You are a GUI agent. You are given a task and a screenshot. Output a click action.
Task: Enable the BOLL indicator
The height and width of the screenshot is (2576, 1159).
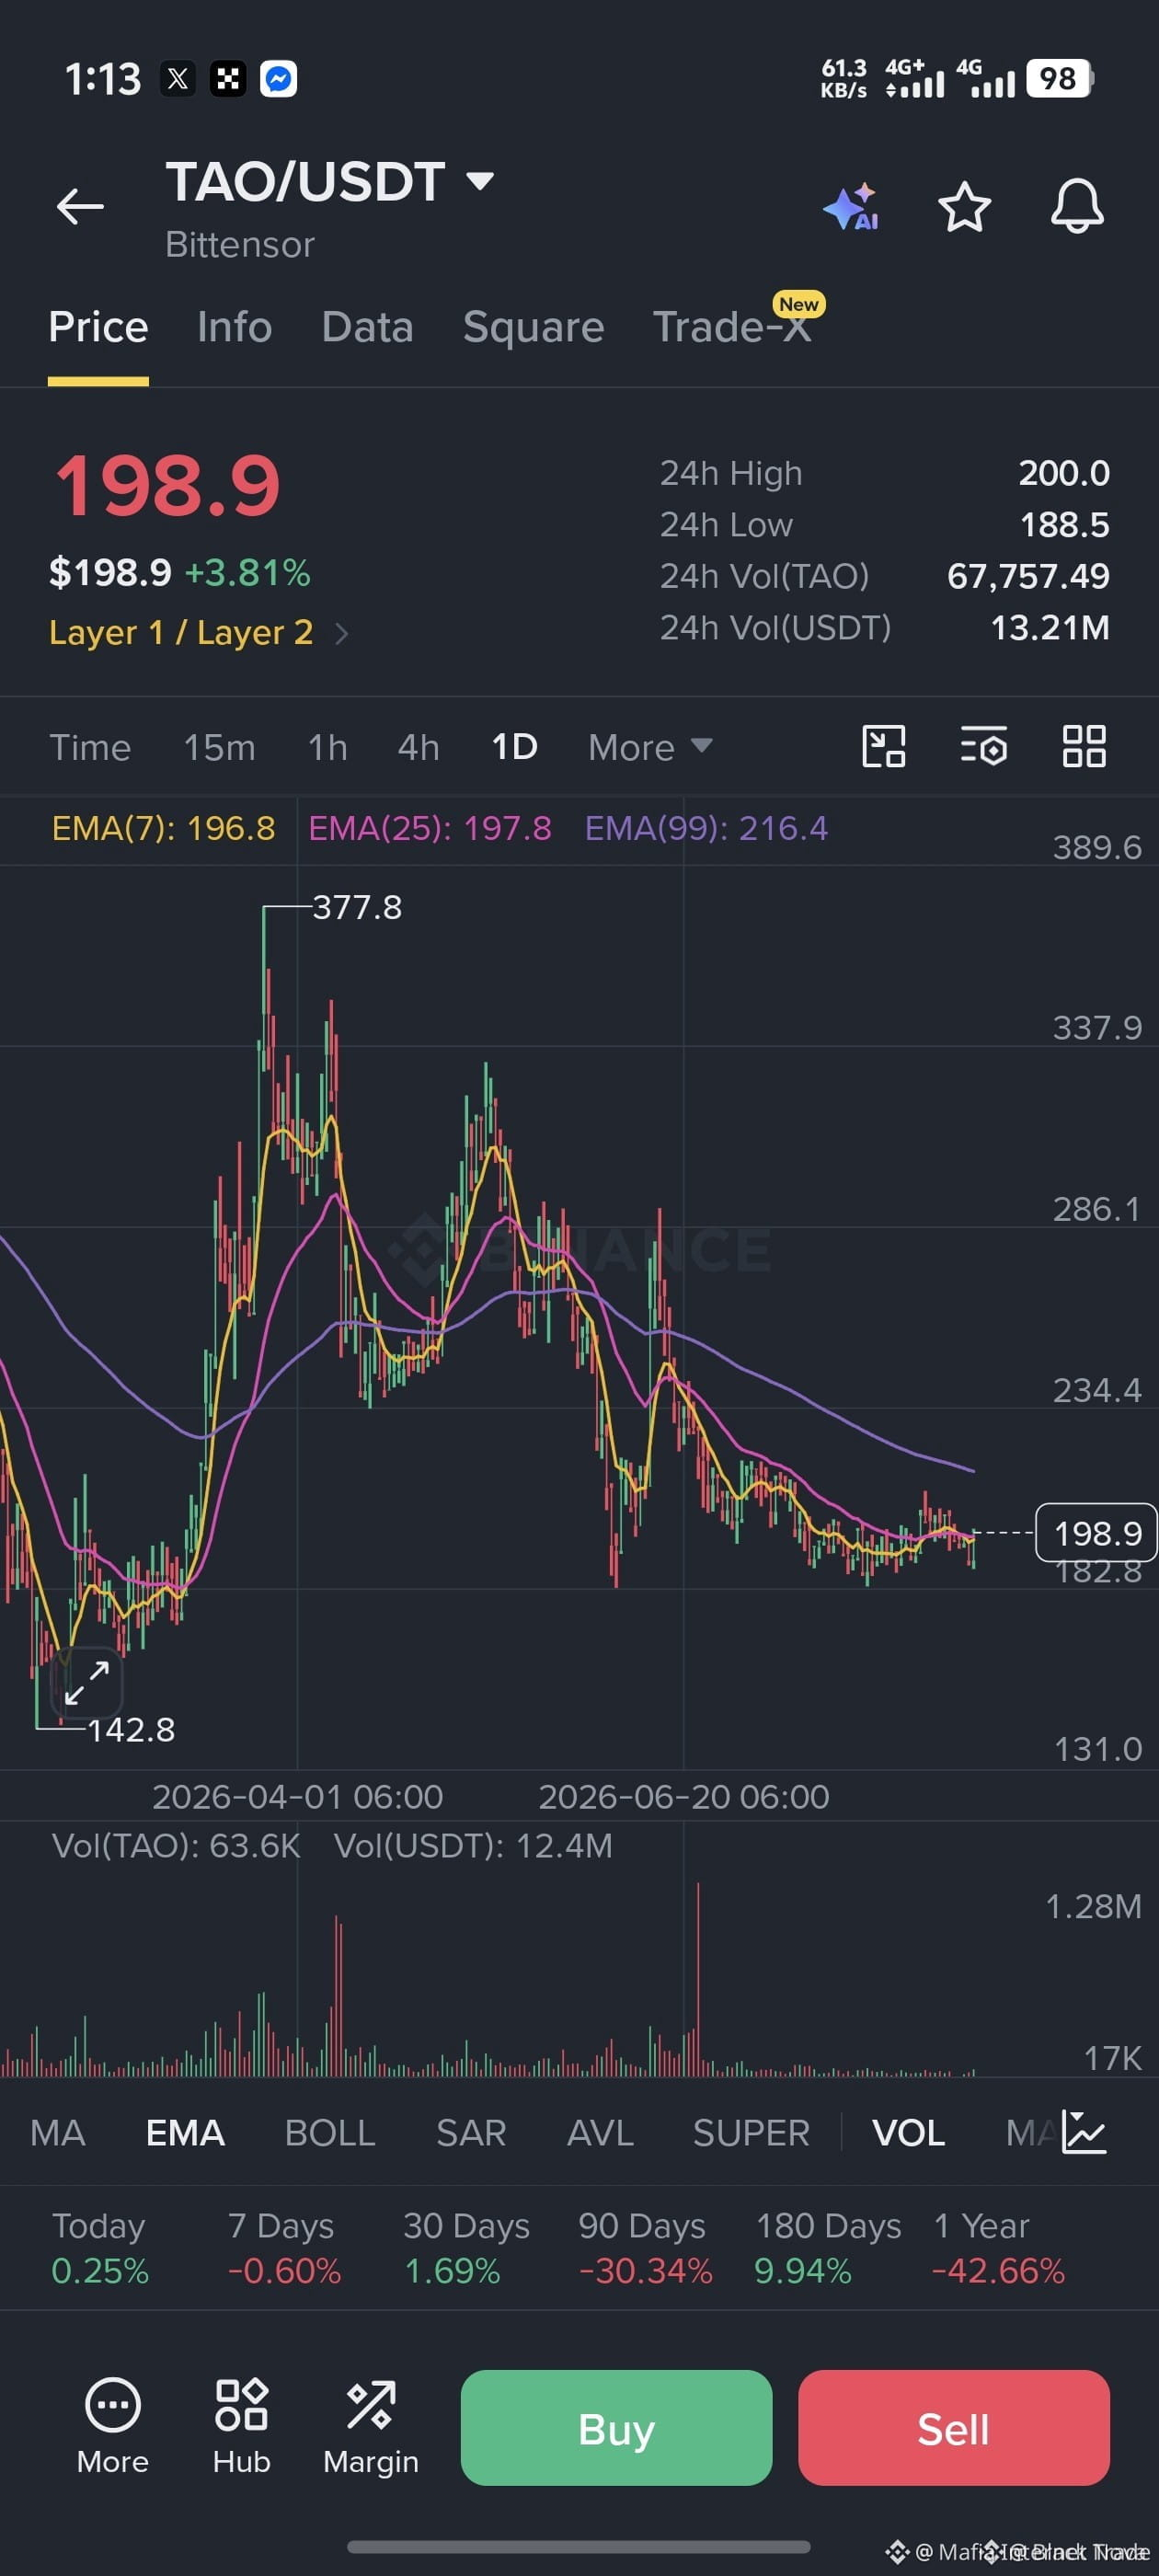330,2132
